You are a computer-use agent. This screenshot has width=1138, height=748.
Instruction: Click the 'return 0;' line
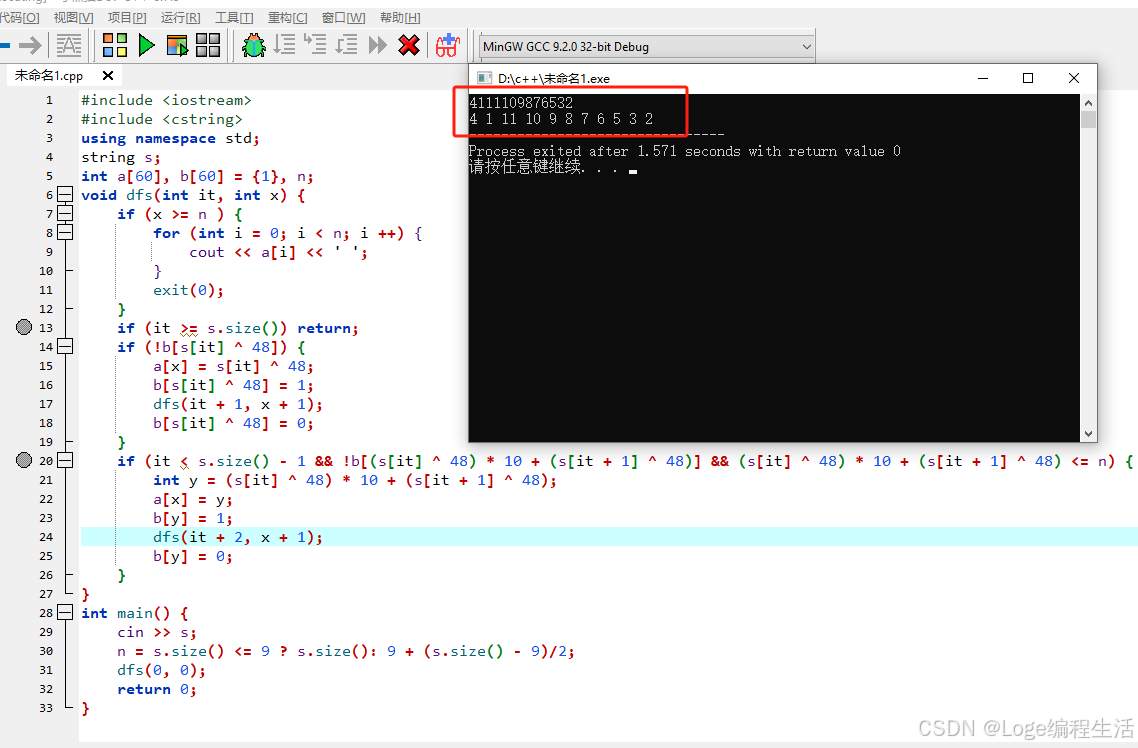157,689
